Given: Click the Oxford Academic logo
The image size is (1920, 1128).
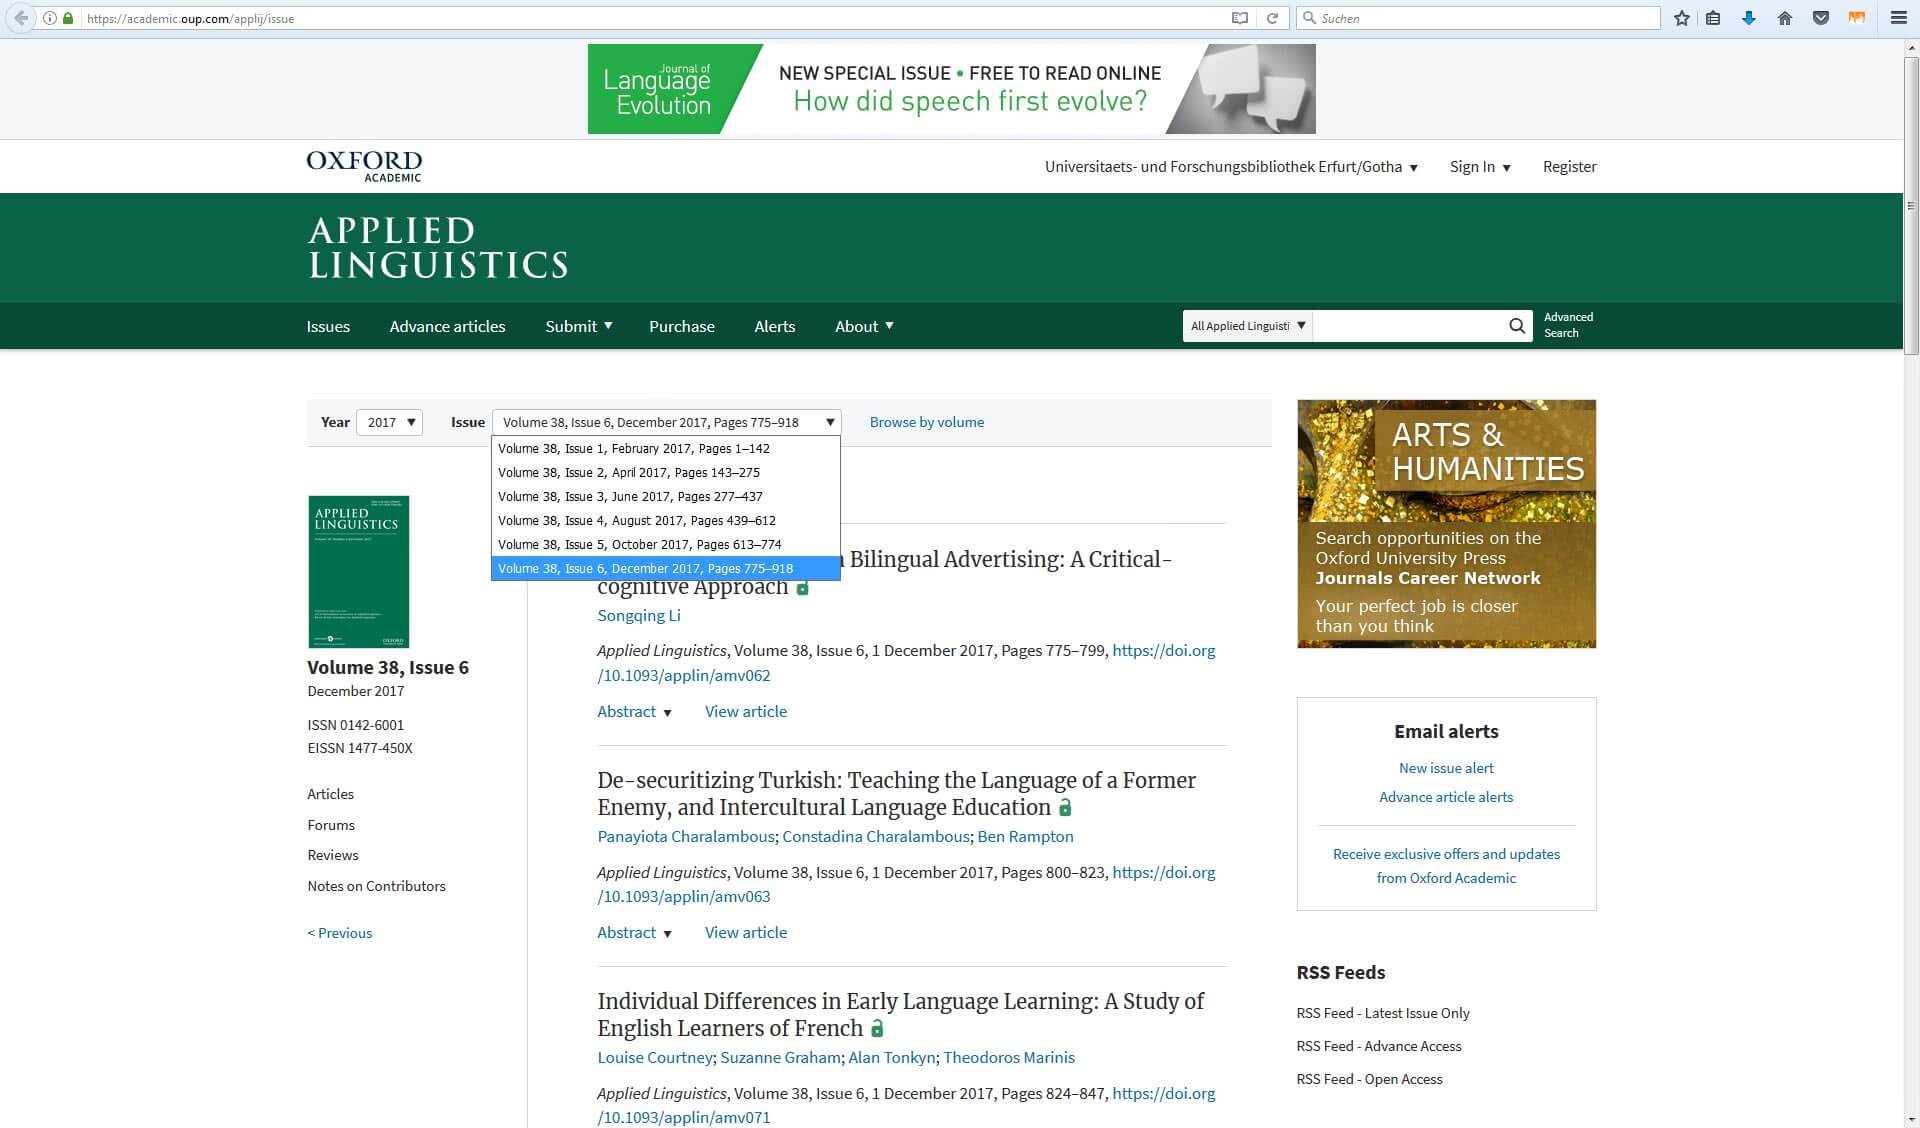Looking at the screenshot, I should (x=364, y=166).
